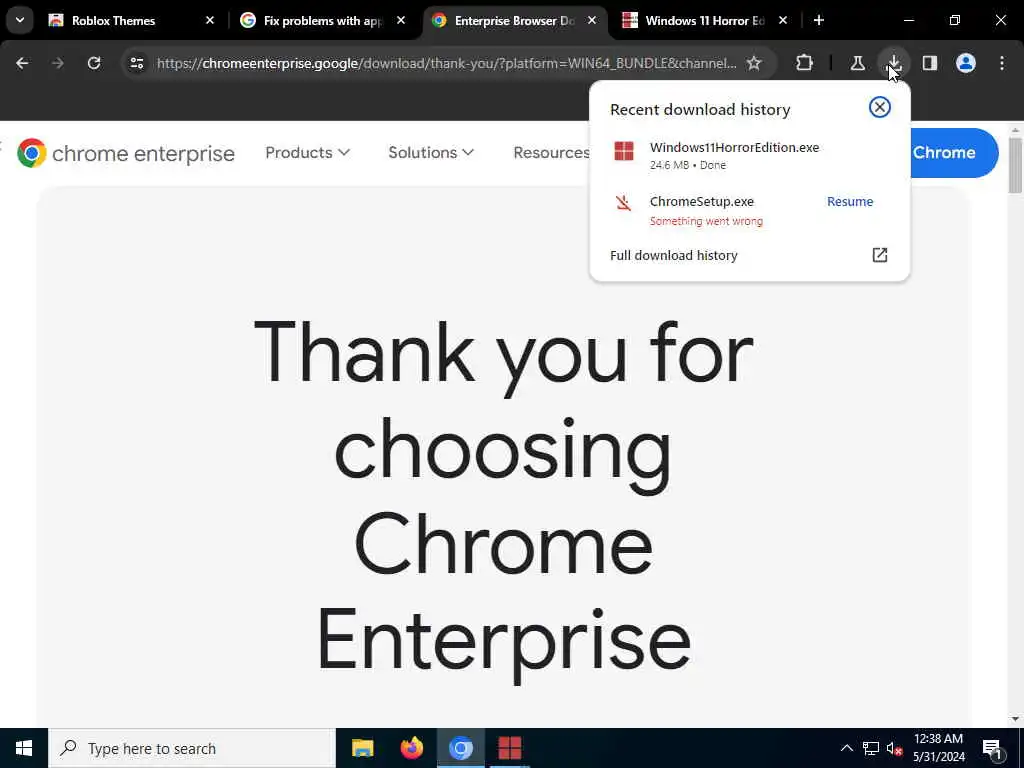Click the Chrome taskbar icon

[460, 748]
